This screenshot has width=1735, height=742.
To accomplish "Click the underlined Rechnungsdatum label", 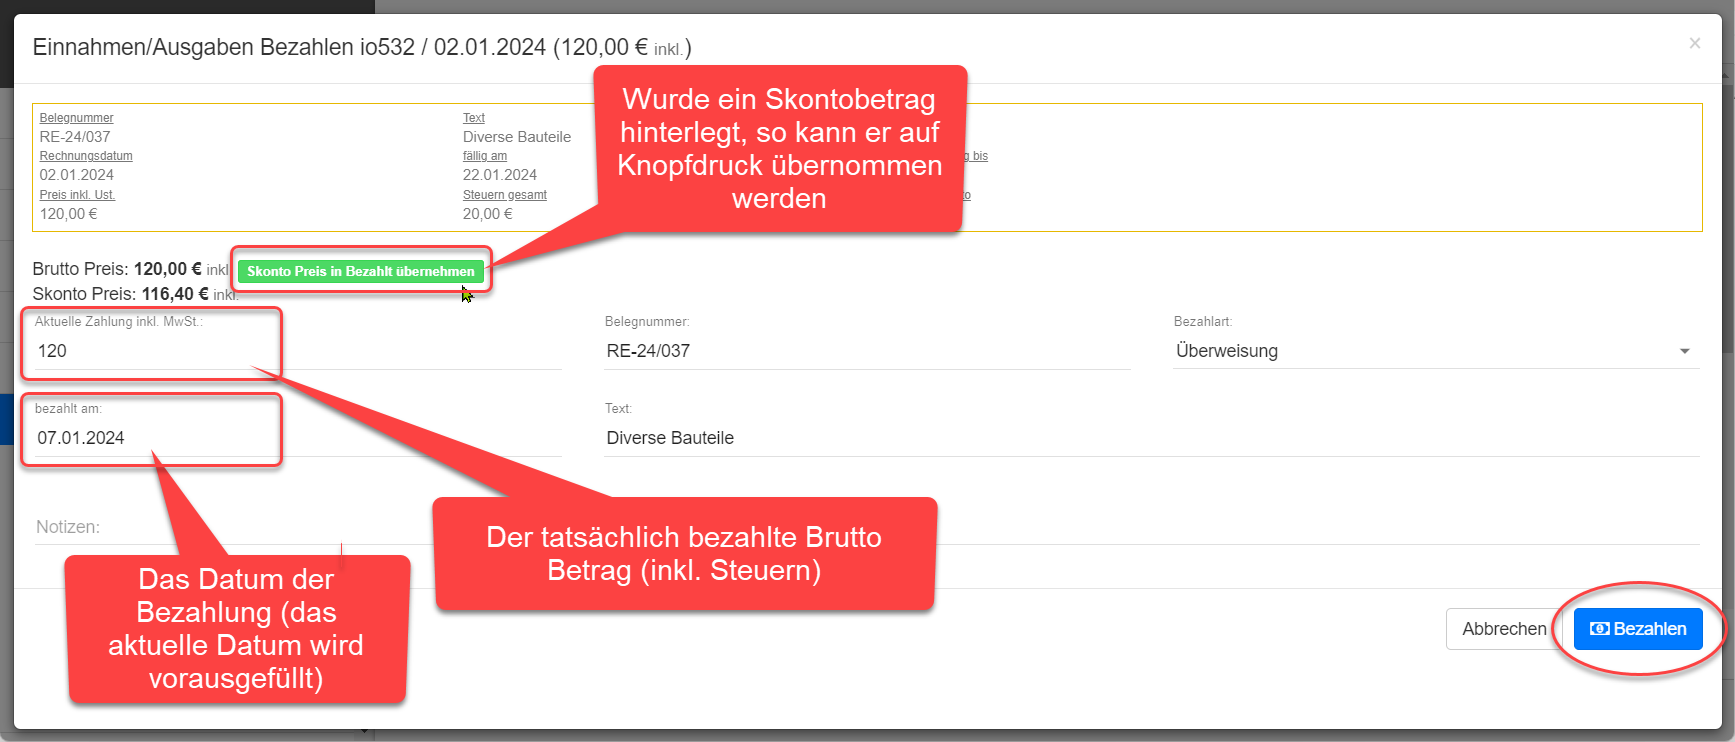I will pos(86,156).
